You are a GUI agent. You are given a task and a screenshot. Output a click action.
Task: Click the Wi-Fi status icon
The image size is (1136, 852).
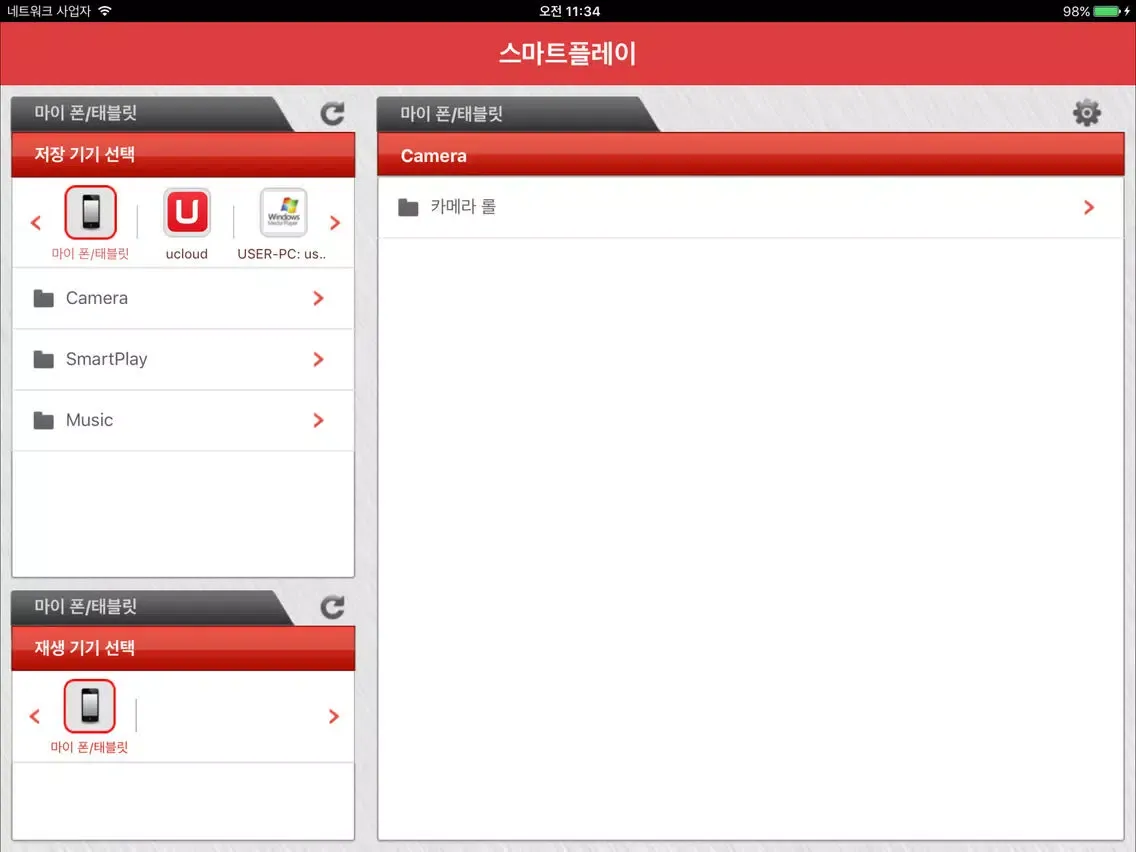point(105,11)
